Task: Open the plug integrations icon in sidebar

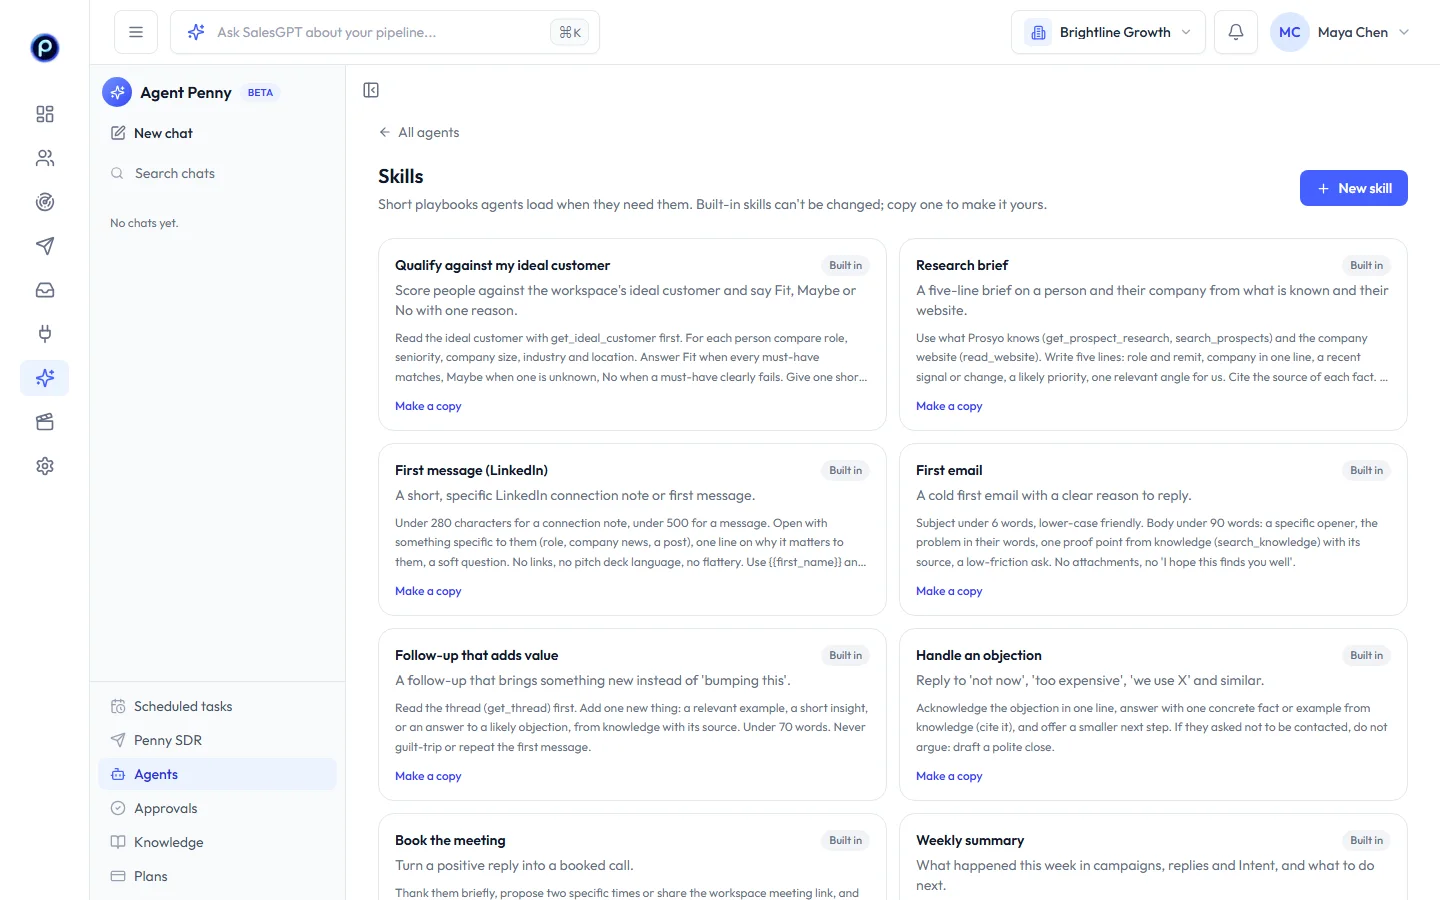Action: pos(45,334)
